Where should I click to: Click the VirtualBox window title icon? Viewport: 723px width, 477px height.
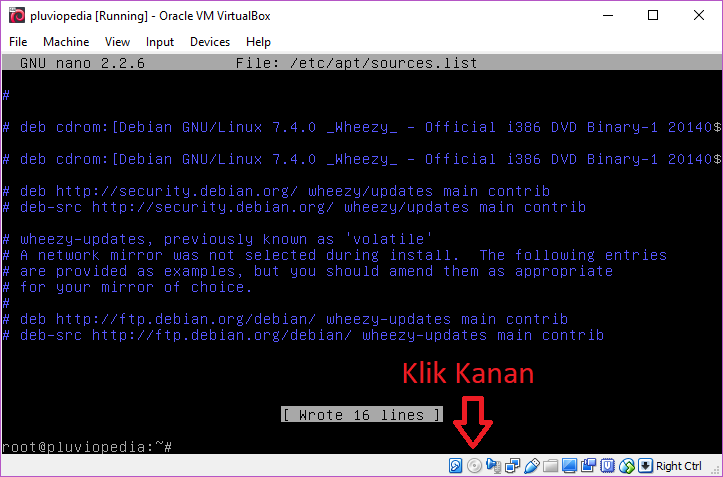click(x=17, y=16)
